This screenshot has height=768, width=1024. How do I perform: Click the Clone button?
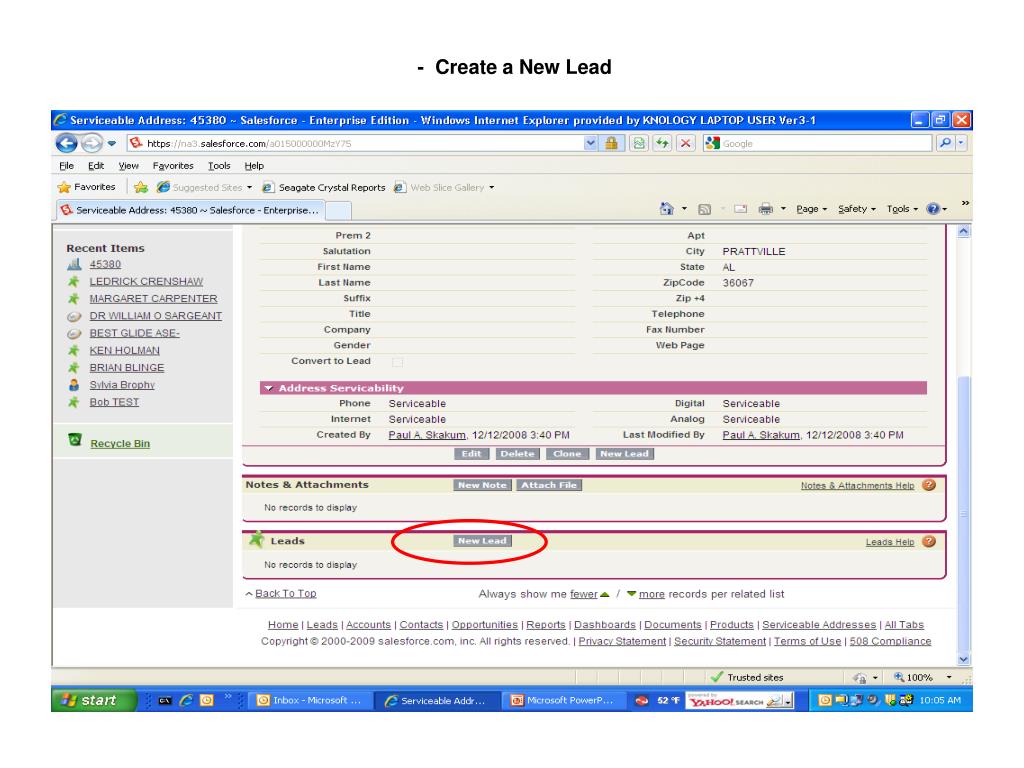(x=567, y=454)
